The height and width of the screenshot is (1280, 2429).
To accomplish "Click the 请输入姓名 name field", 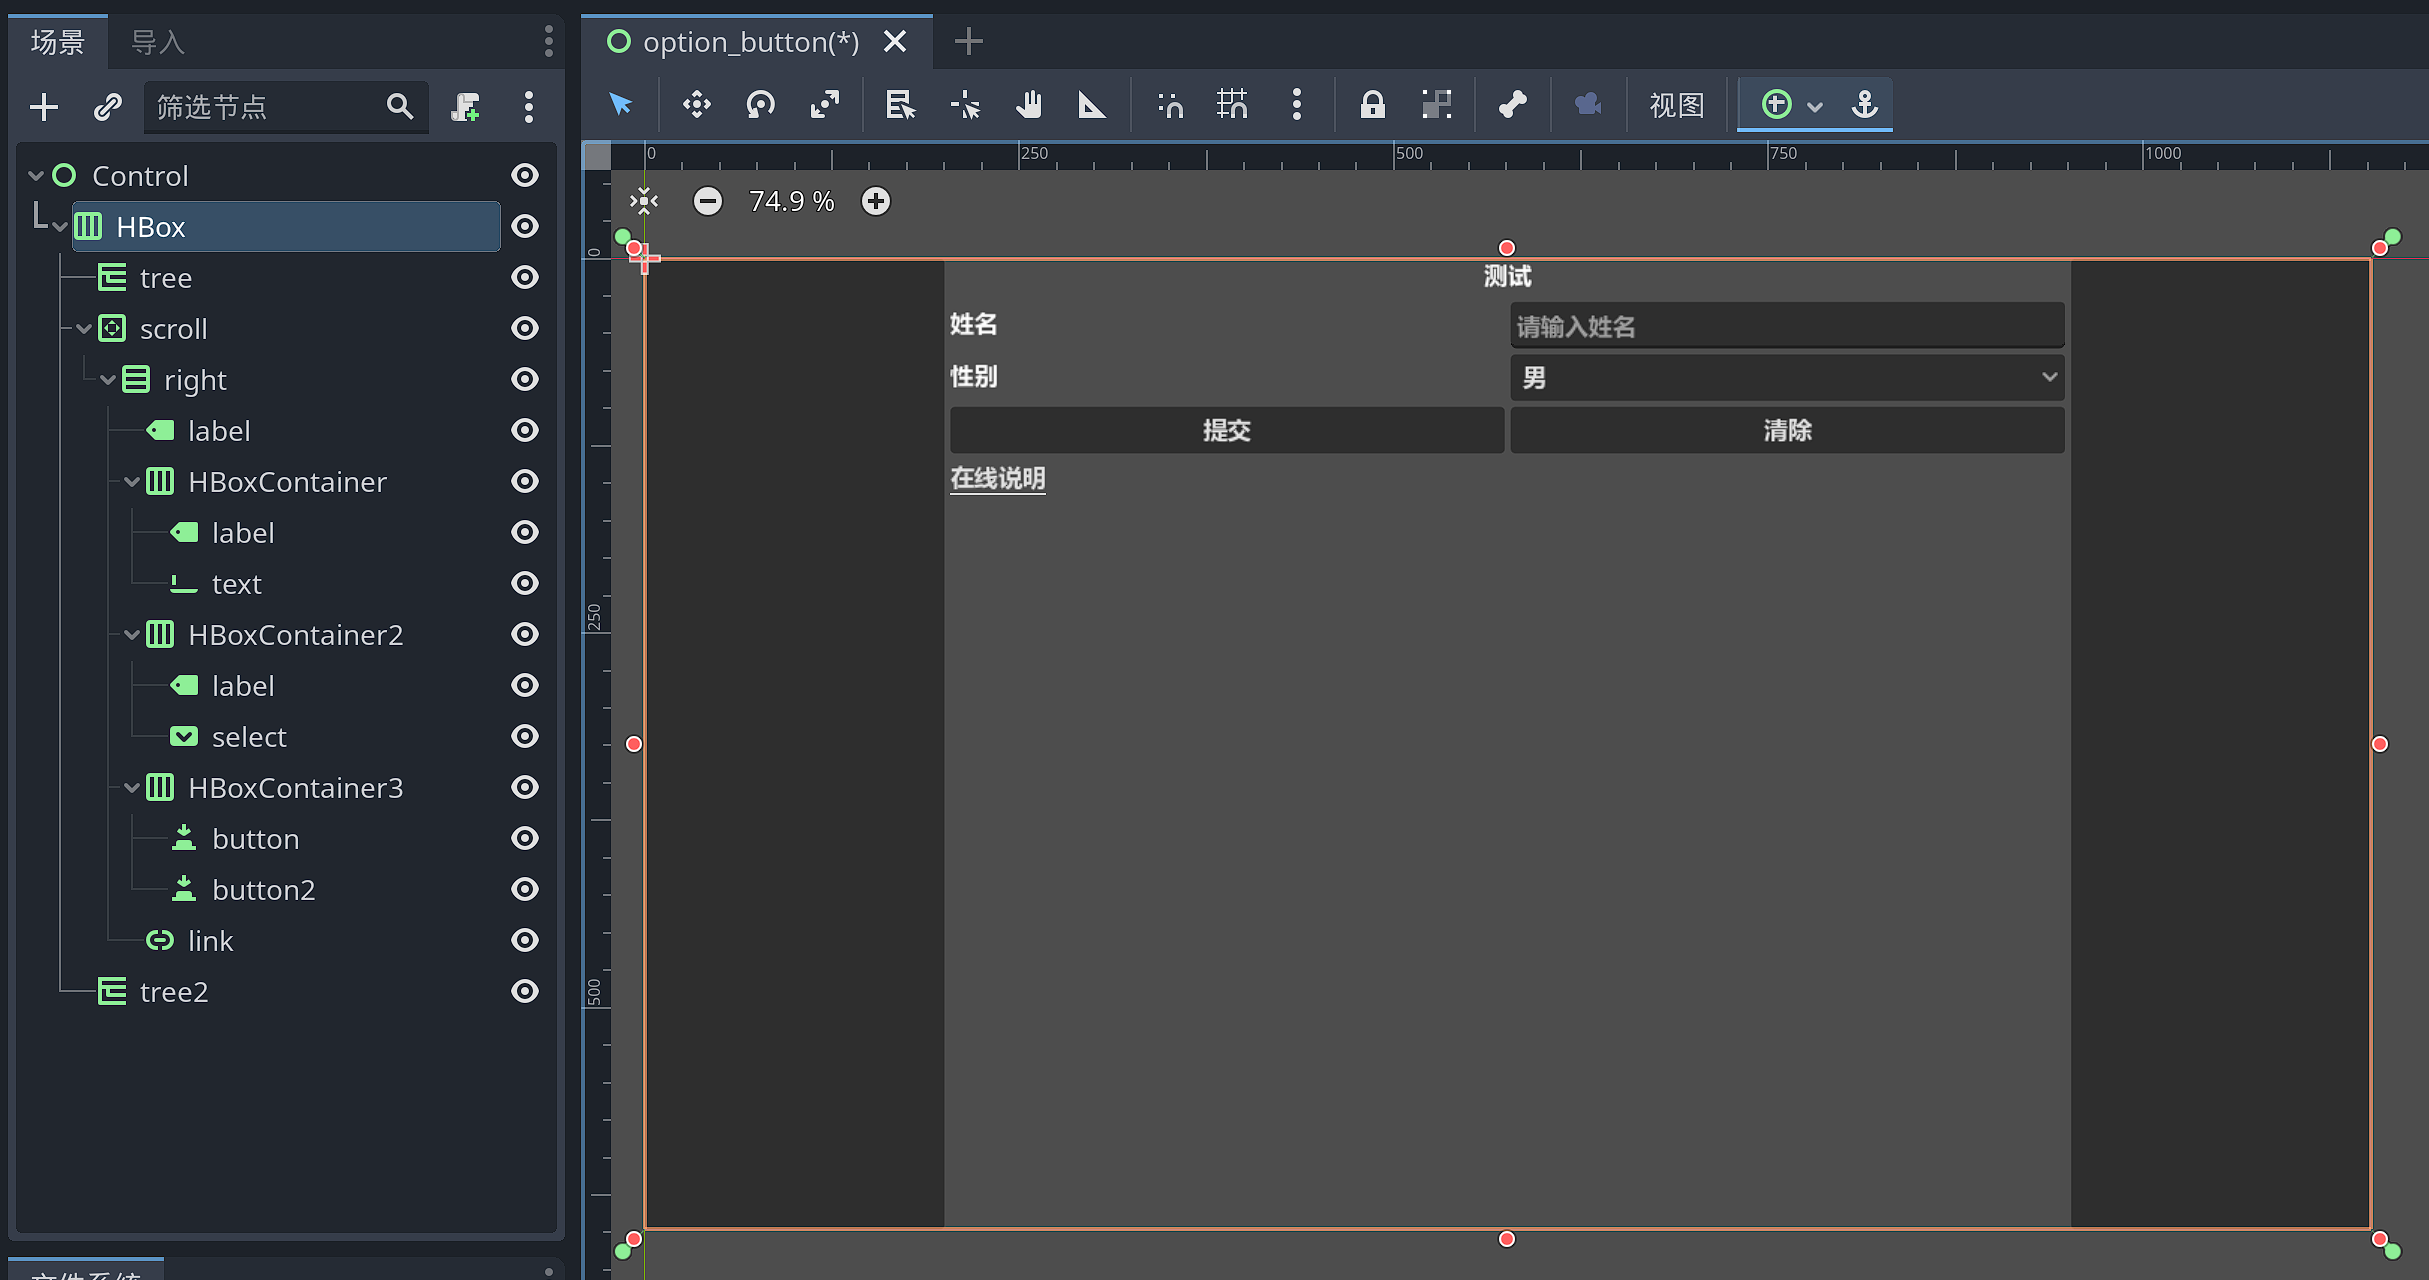I will tap(1787, 326).
